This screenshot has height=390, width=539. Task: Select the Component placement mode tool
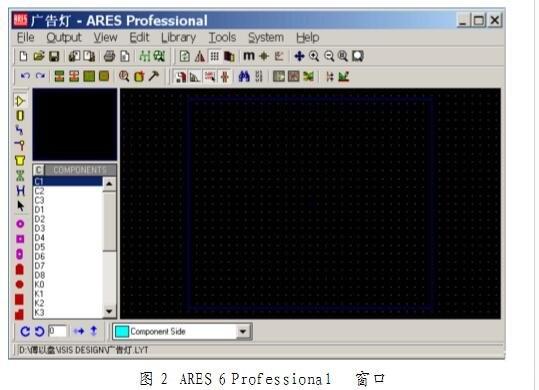coord(20,101)
